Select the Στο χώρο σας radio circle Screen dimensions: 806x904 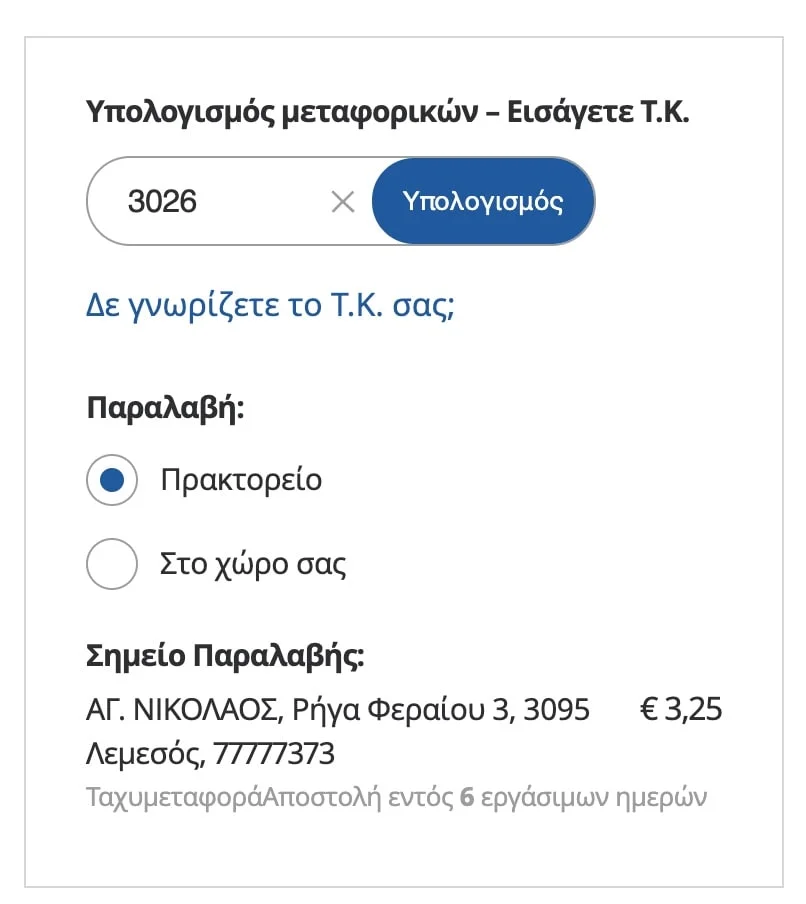[x=112, y=564]
